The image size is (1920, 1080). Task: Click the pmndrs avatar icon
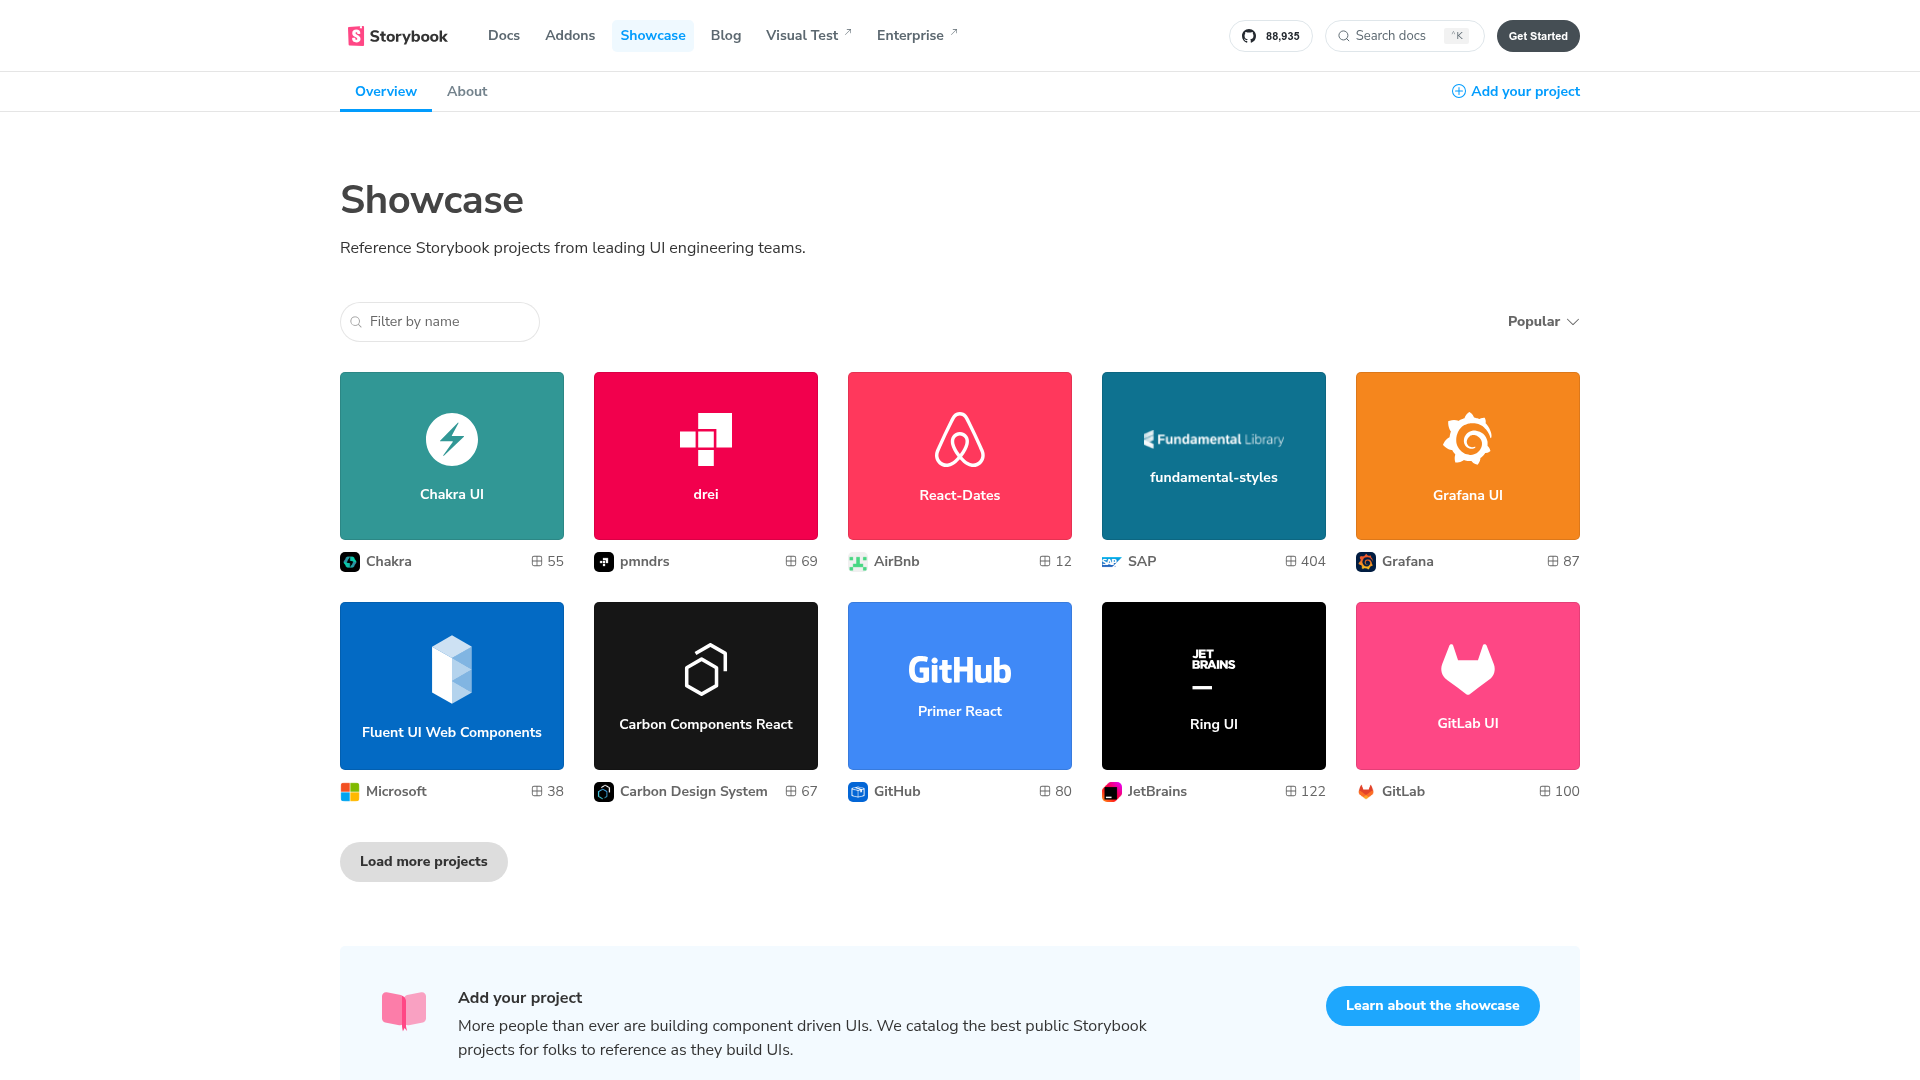(604, 562)
